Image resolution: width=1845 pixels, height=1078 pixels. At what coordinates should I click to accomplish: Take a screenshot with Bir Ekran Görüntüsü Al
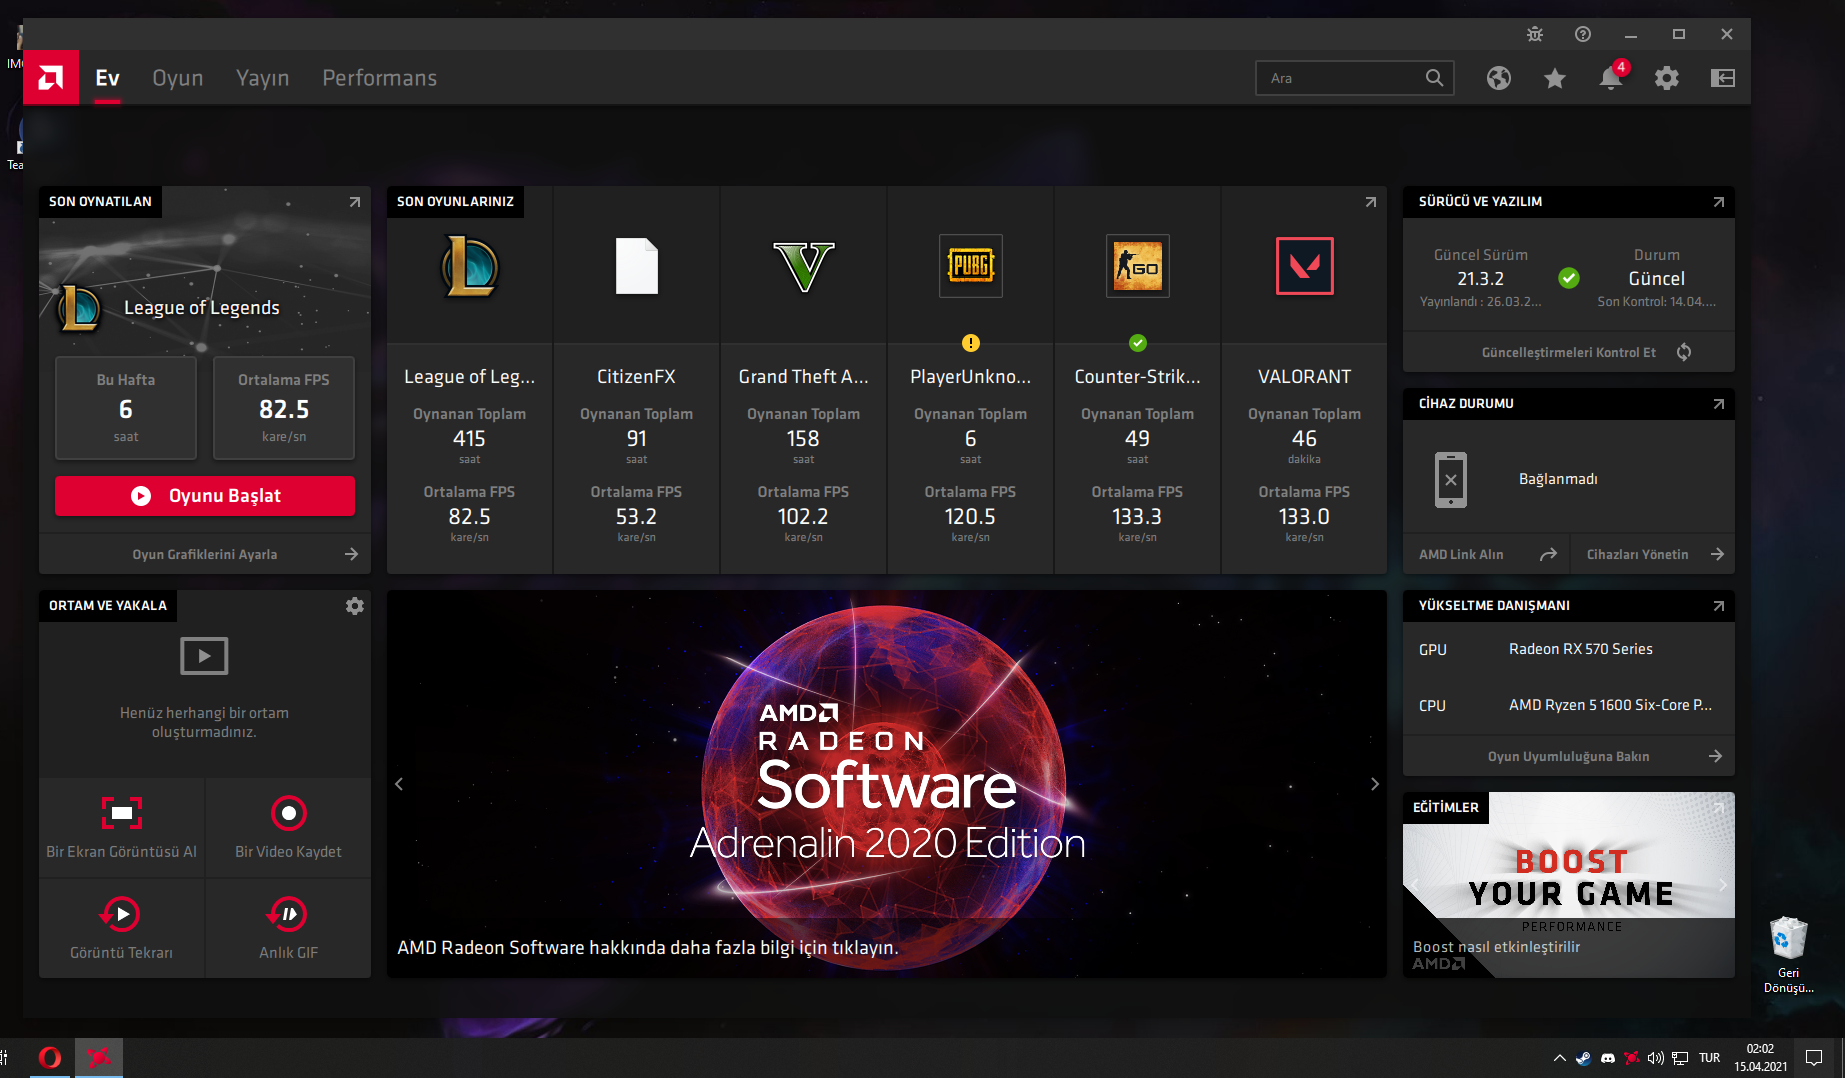point(122,828)
